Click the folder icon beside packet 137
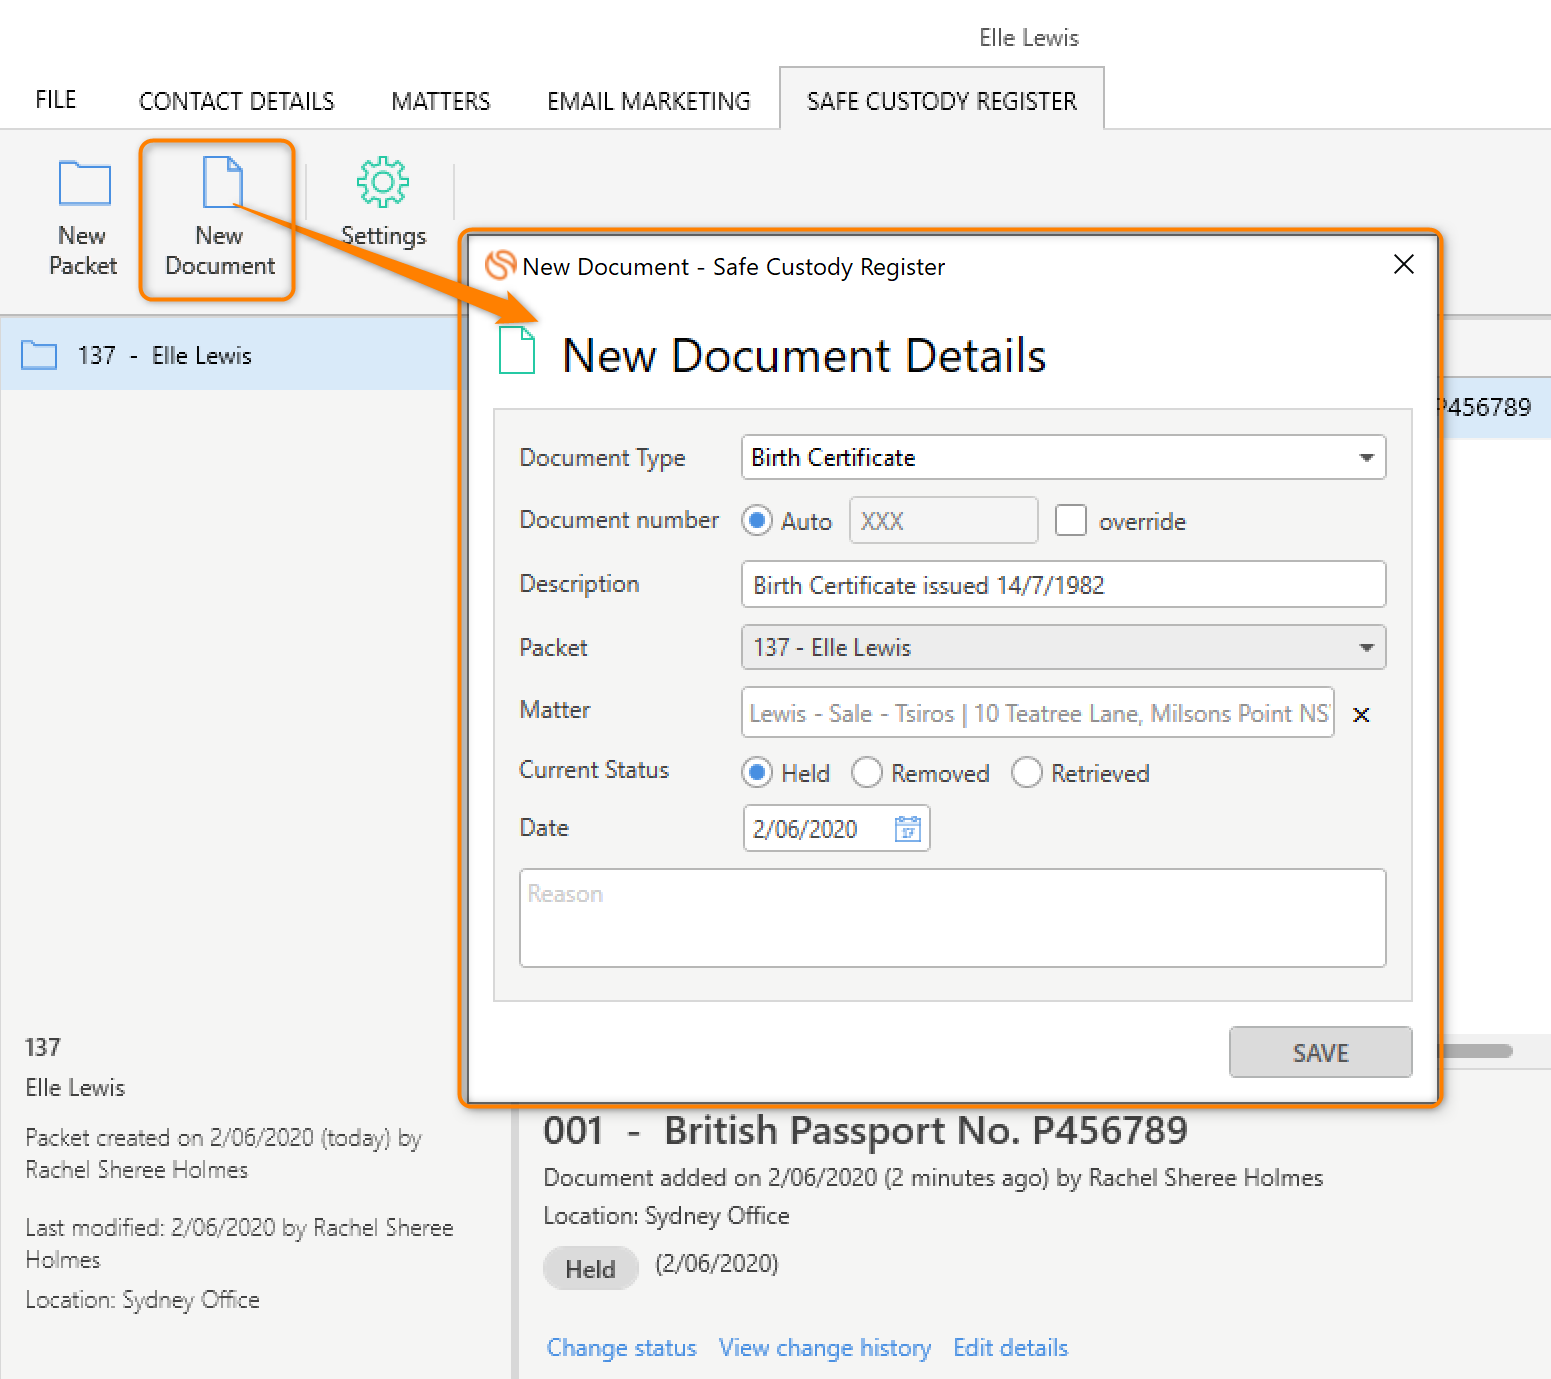 point(38,354)
